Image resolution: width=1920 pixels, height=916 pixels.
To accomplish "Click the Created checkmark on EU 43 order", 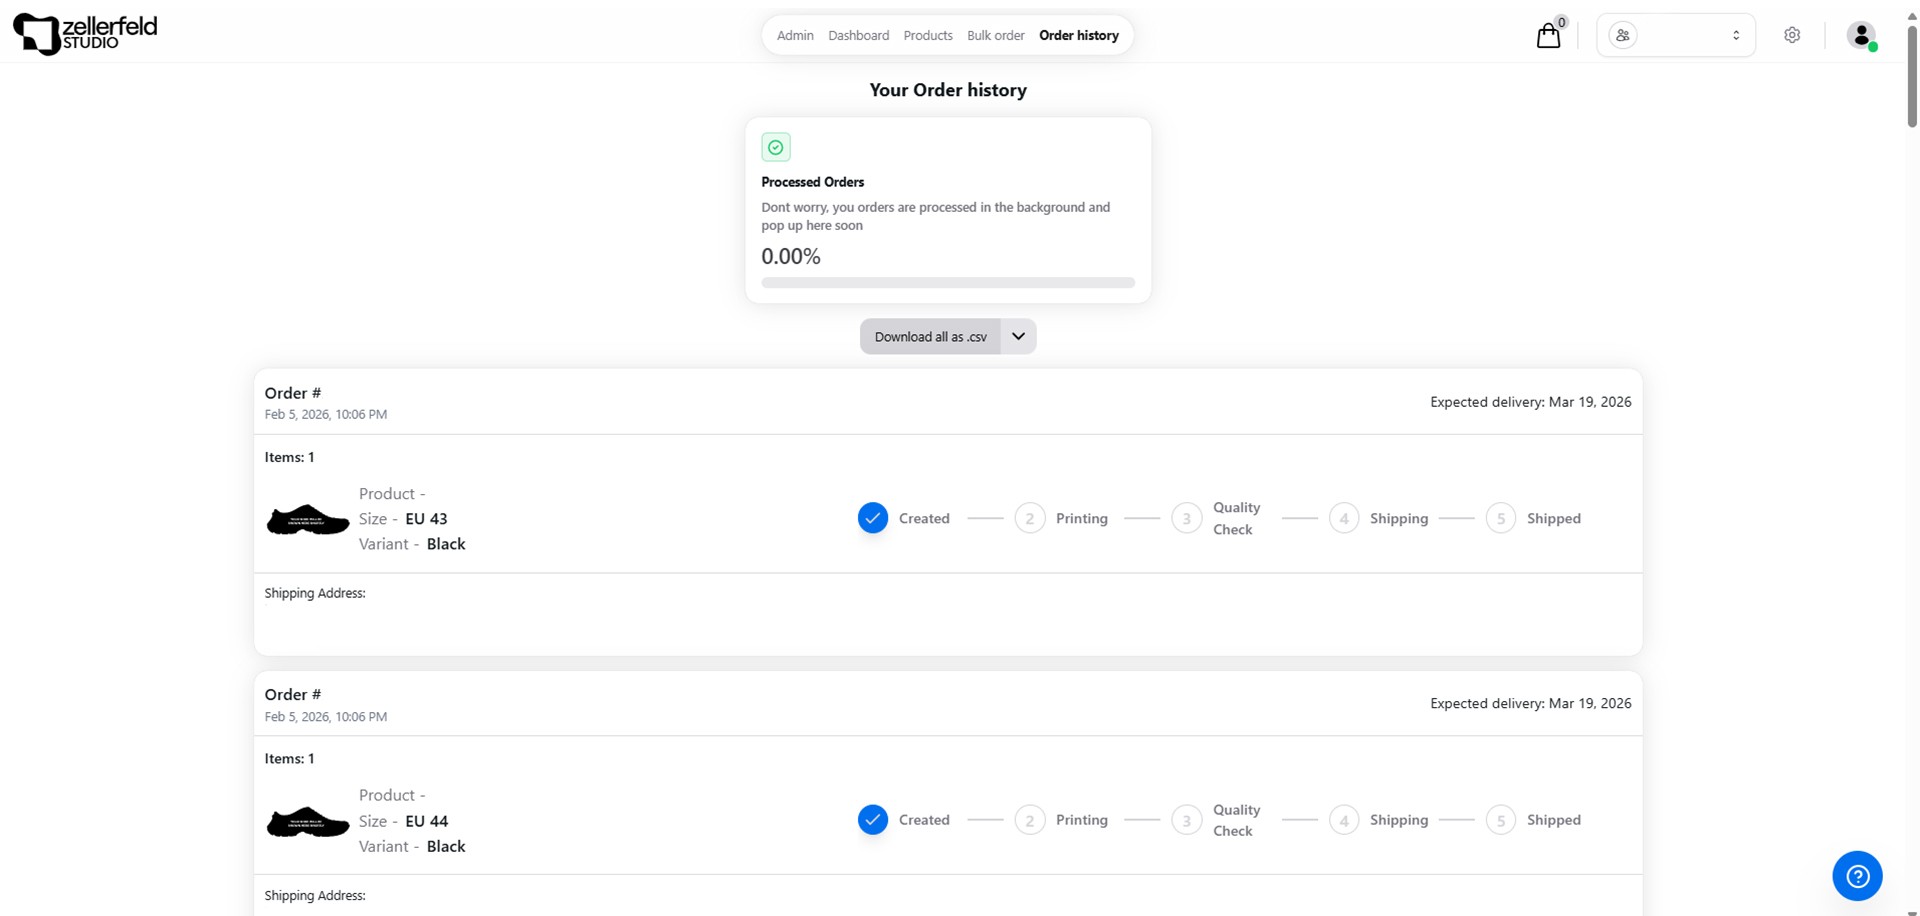I will [x=873, y=518].
